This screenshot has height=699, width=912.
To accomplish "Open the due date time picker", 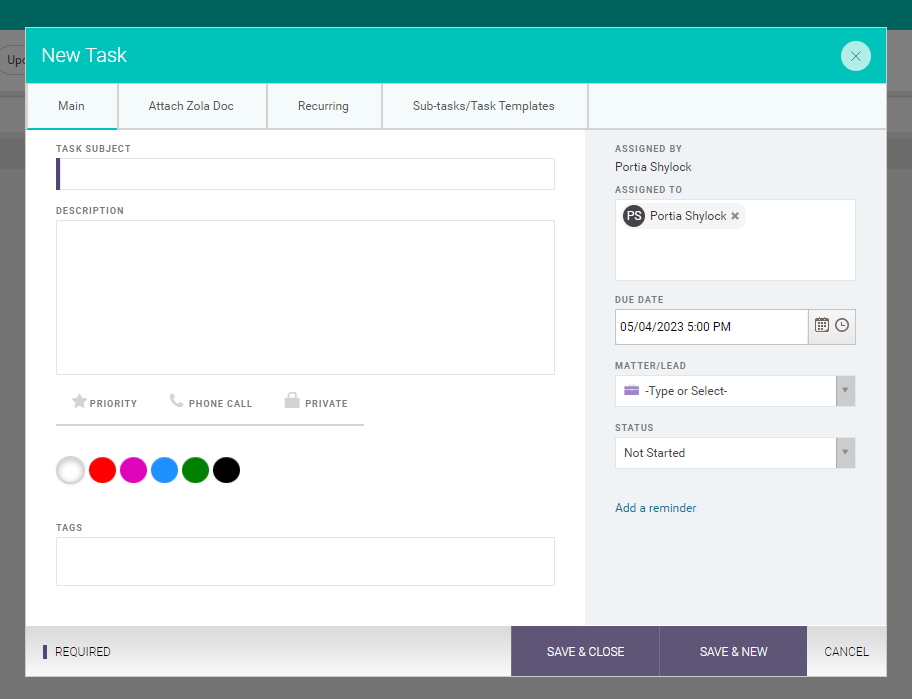I will 842,325.
